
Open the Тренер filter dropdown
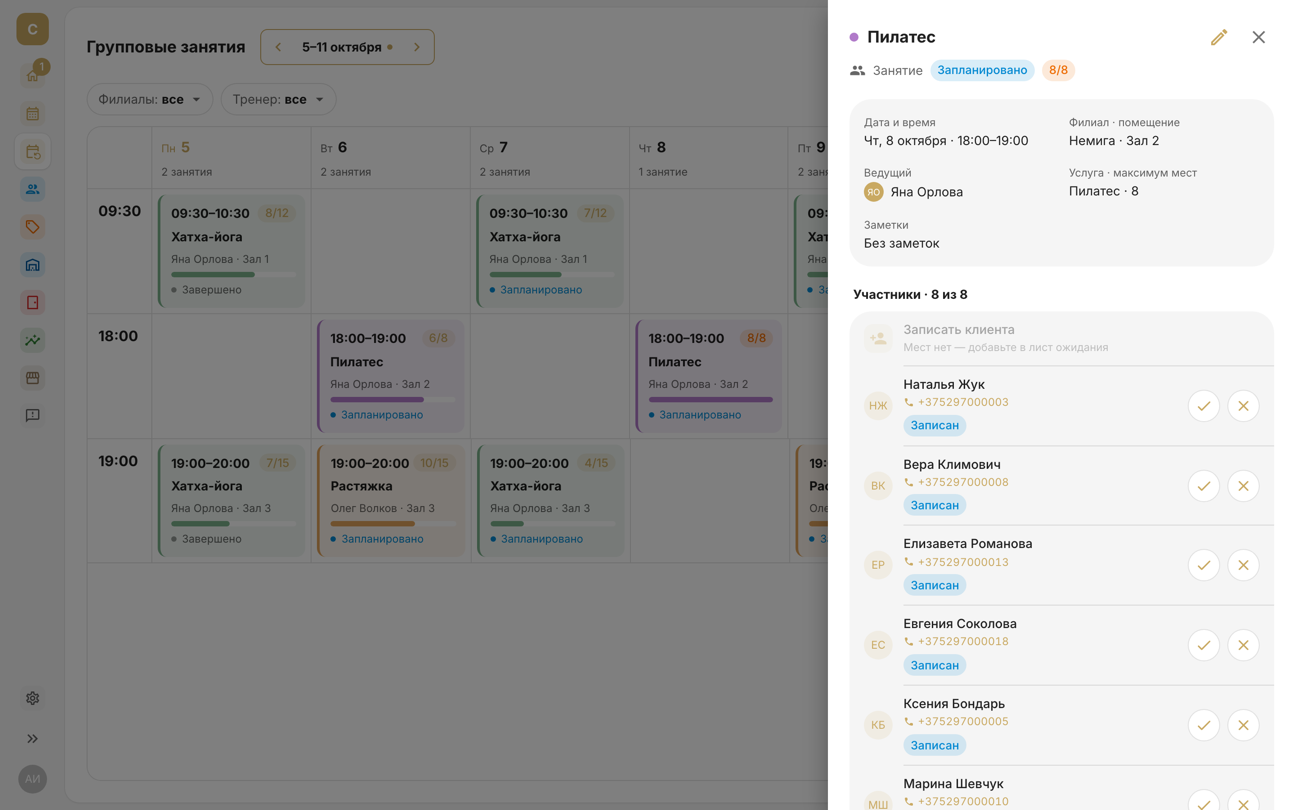pyautogui.click(x=278, y=99)
